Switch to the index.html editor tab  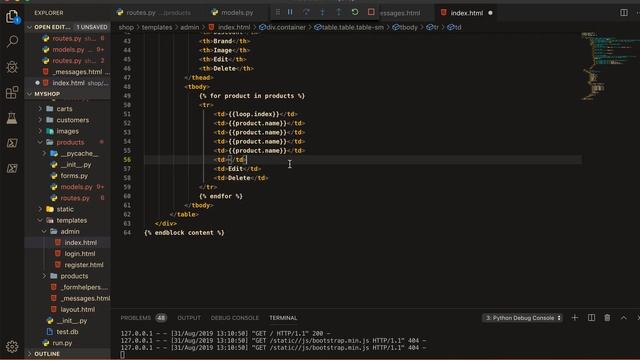point(467,13)
